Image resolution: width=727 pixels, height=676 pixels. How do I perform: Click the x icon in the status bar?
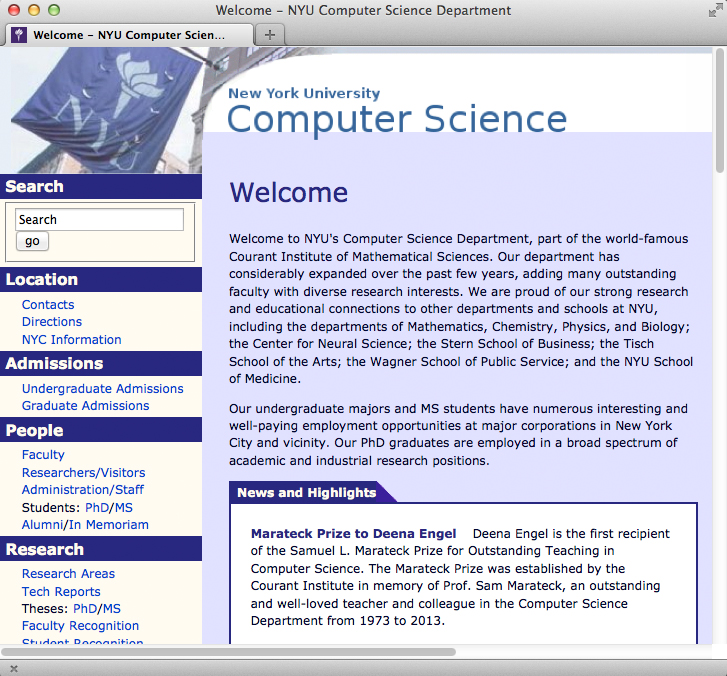(13, 667)
